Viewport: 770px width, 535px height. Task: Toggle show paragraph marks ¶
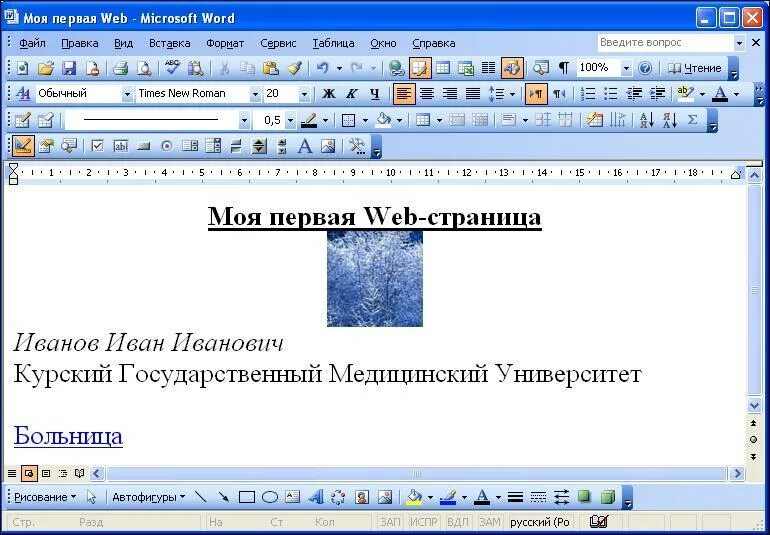[564, 68]
